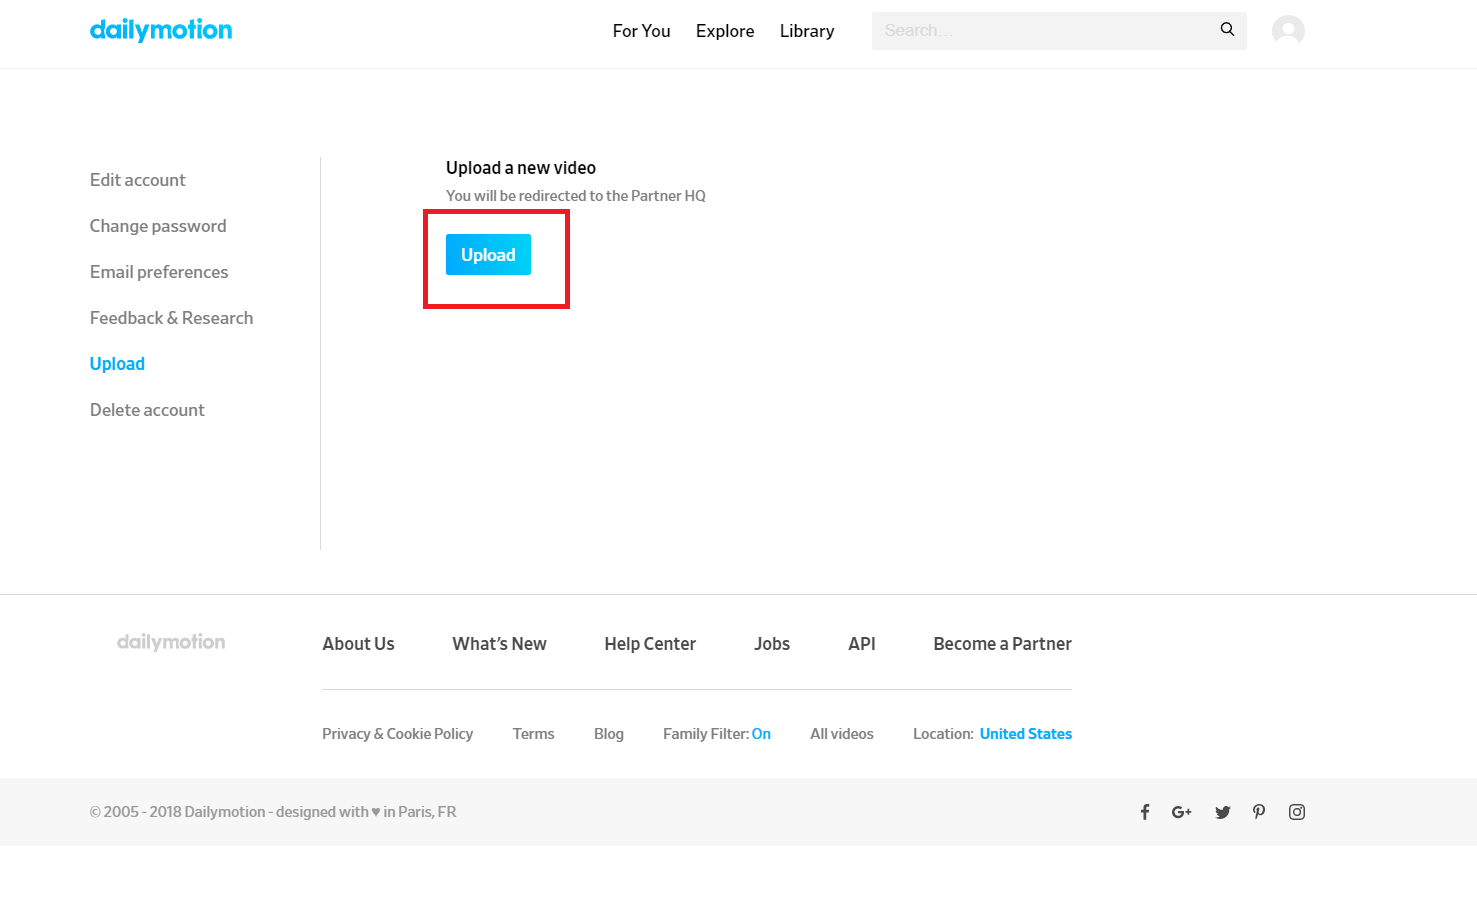Open the About Us link
Viewport: 1477px width, 909px height.
(x=358, y=644)
